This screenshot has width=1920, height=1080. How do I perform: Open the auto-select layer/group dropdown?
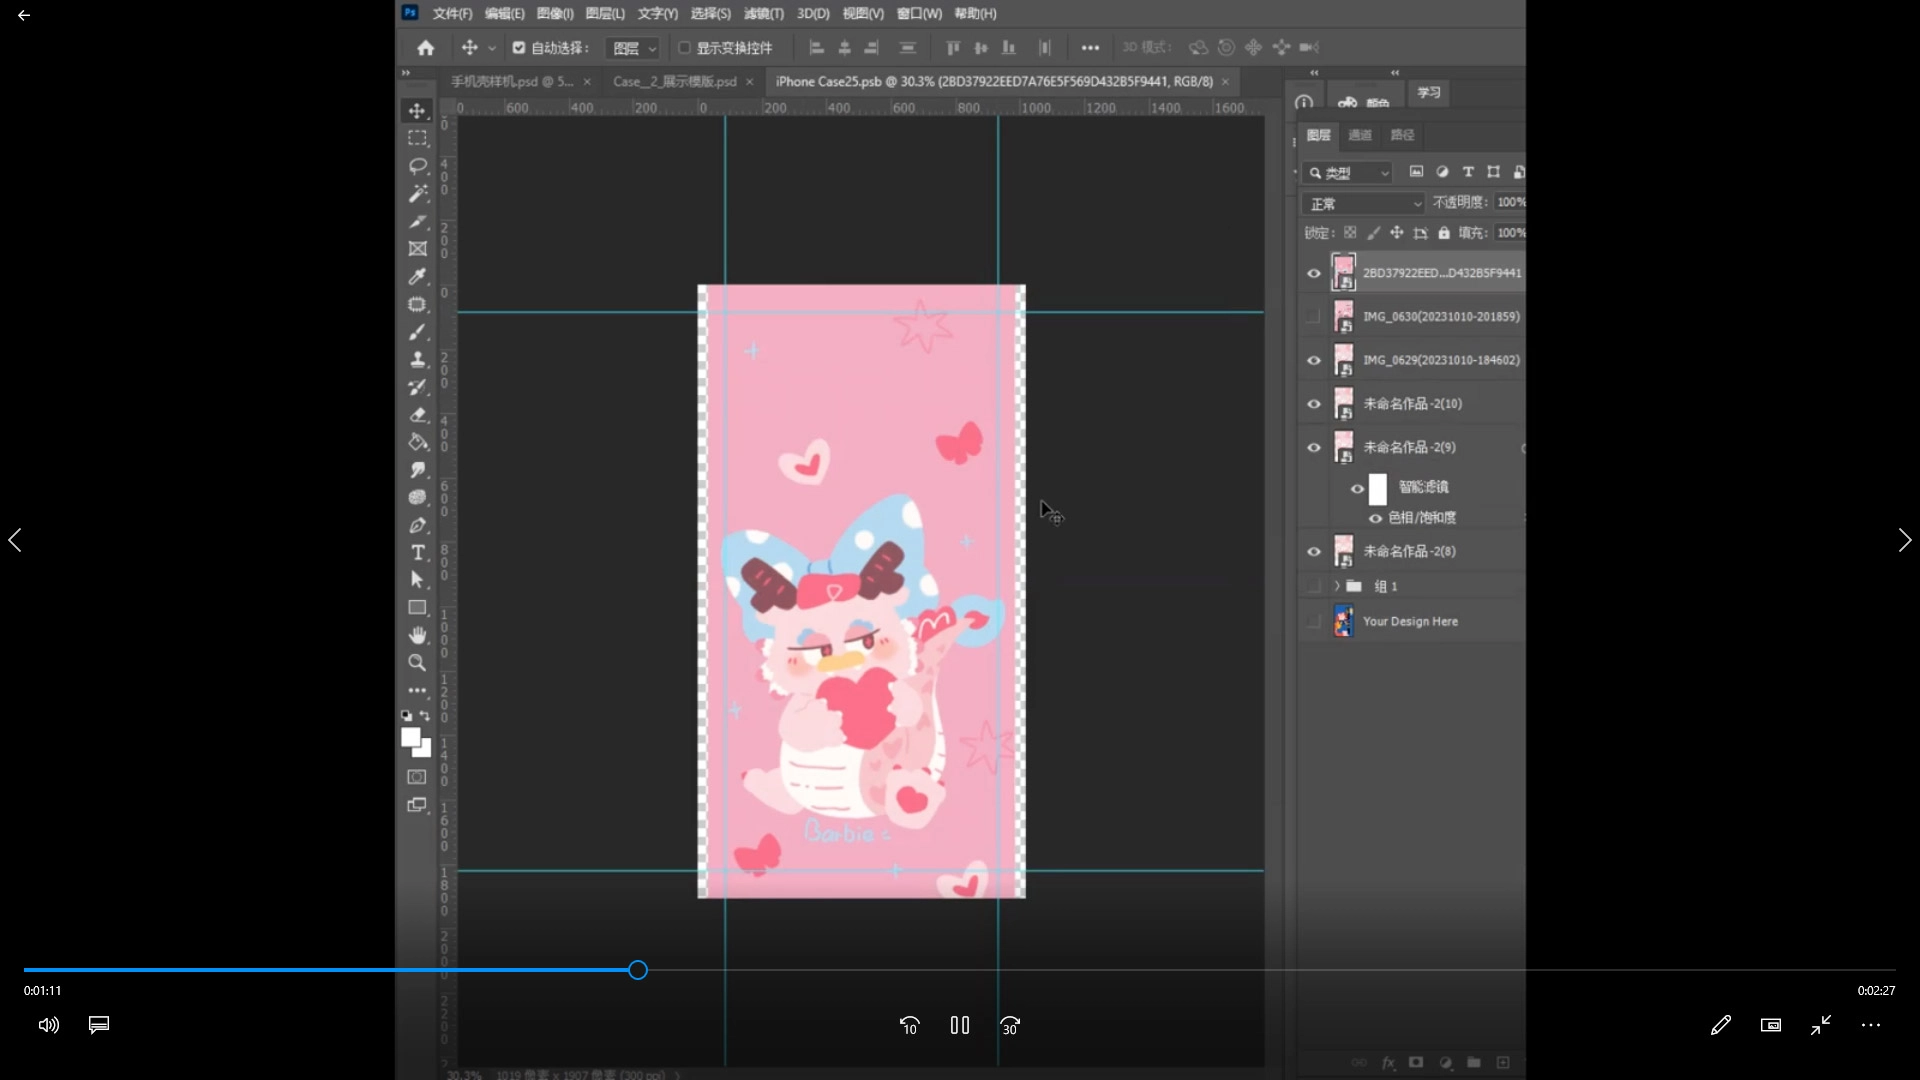(x=635, y=48)
